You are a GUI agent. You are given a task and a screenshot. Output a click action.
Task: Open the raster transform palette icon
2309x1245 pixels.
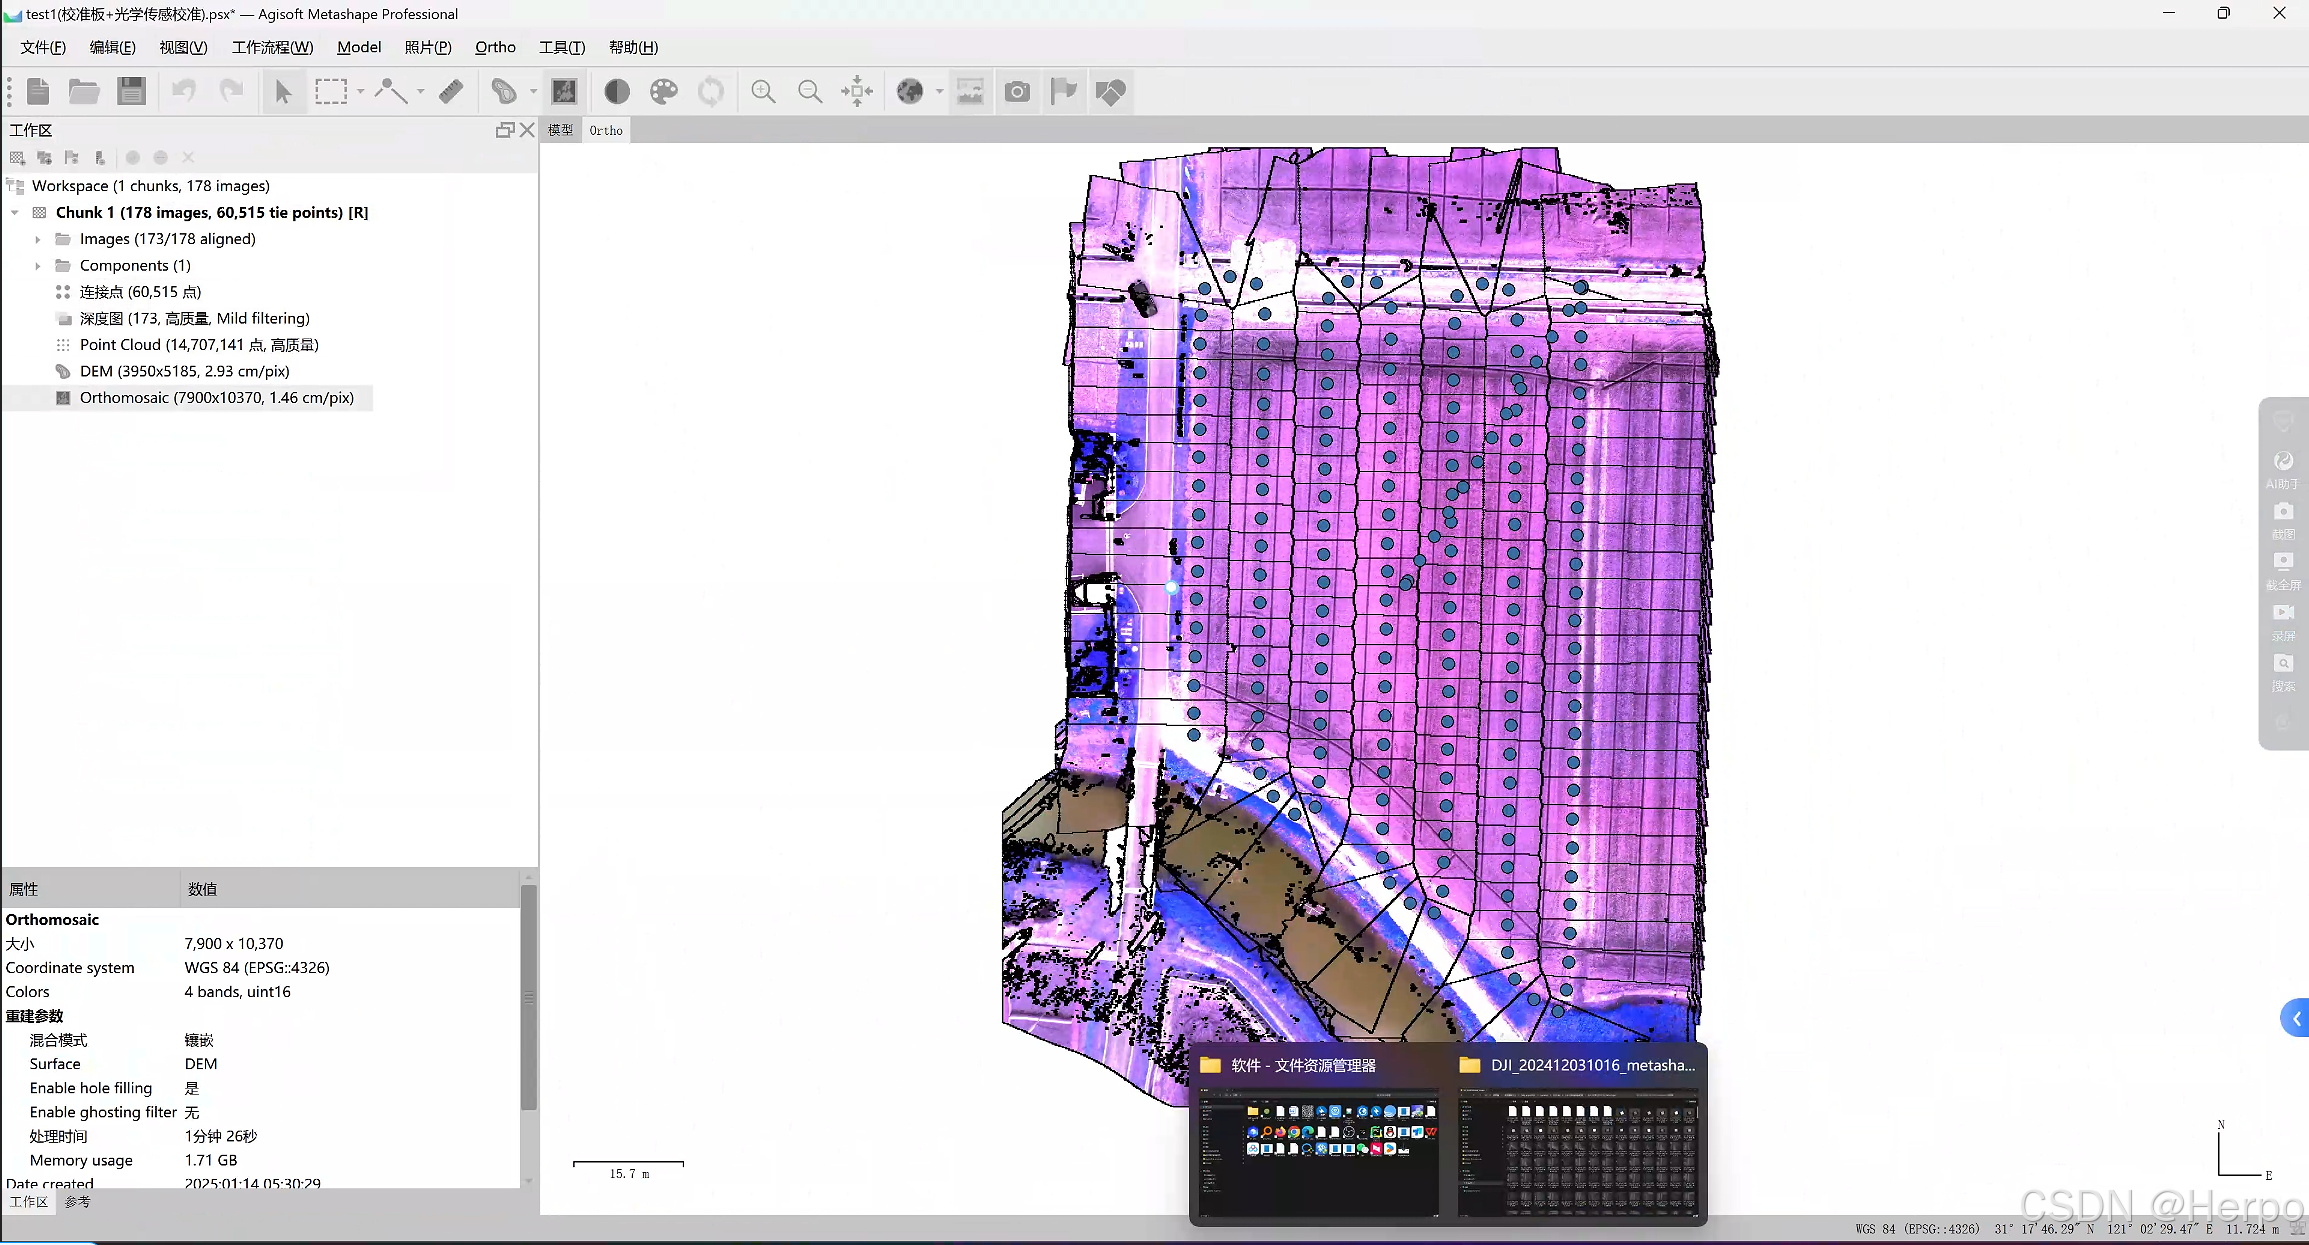(x=664, y=92)
